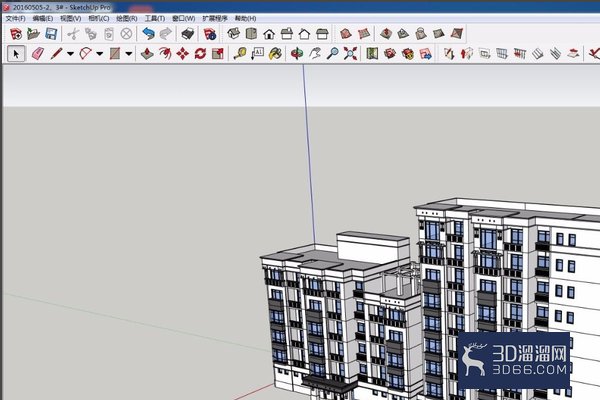Viewport: 600px width, 400px height.
Task: Open the 扩展程序 menu
Action: coord(215,18)
